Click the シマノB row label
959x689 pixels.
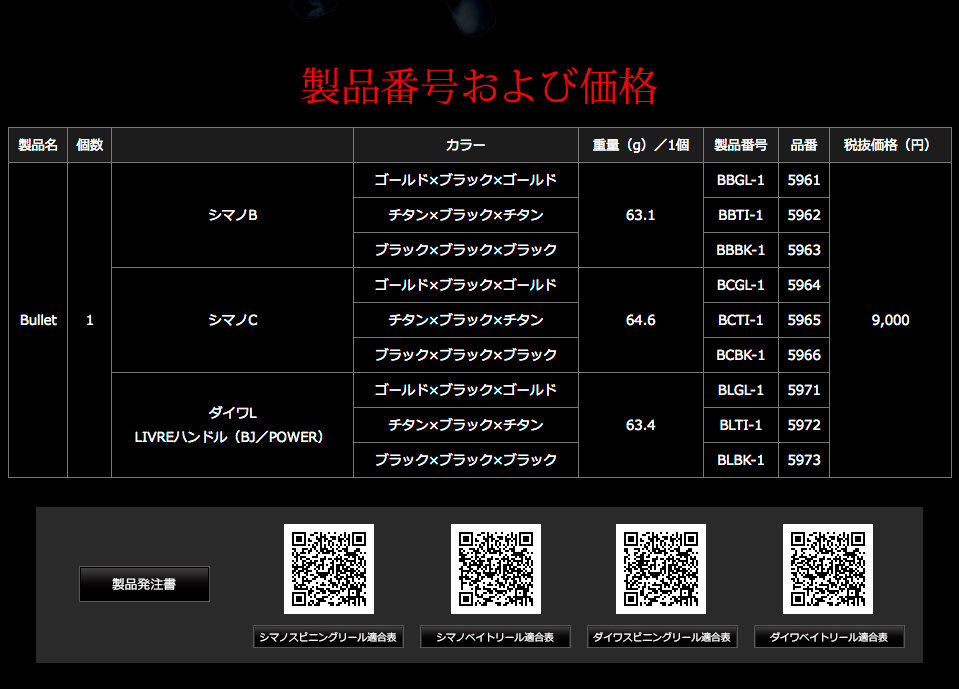tap(232, 215)
